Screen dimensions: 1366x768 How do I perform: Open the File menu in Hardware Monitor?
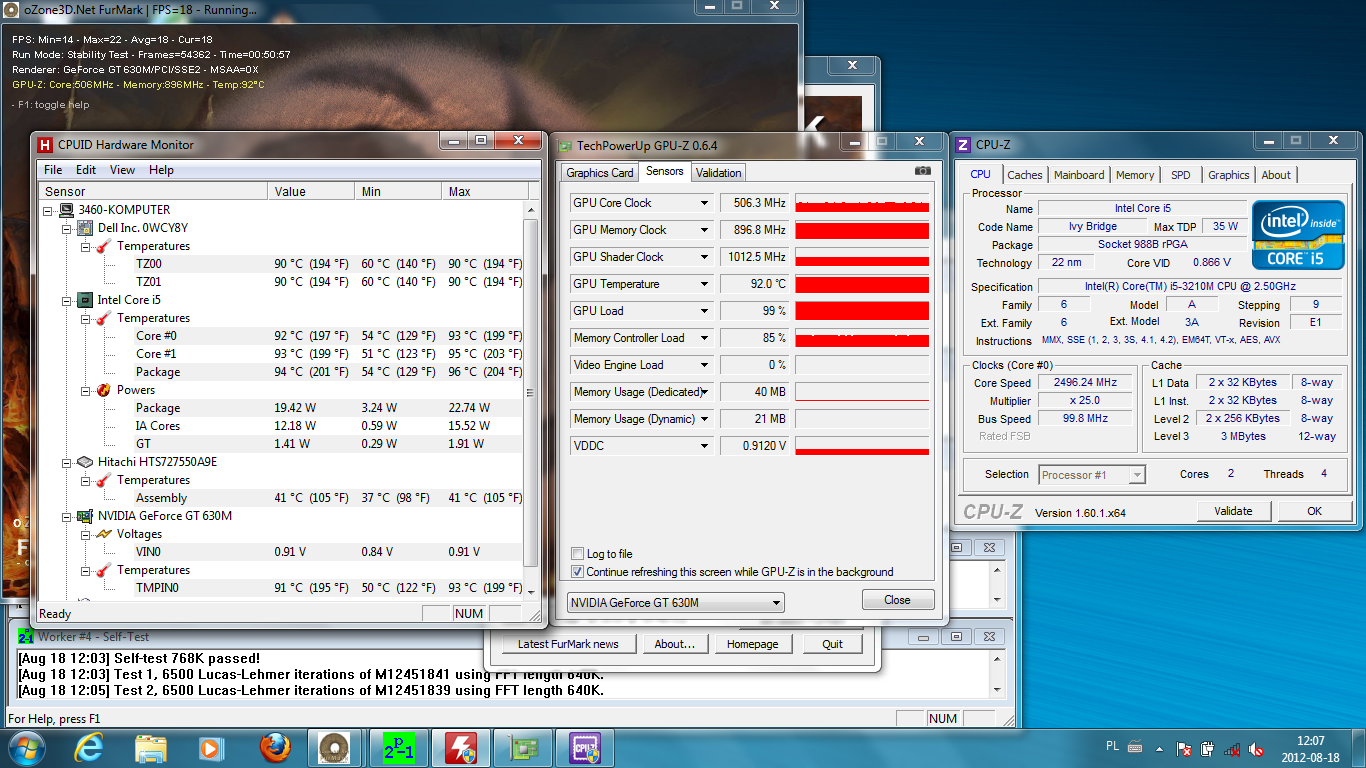53,170
